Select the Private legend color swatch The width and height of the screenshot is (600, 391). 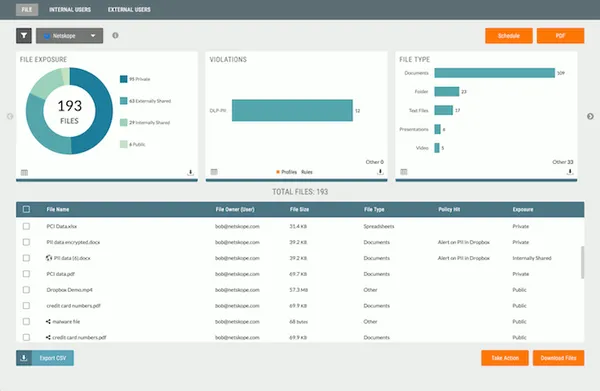124,79
